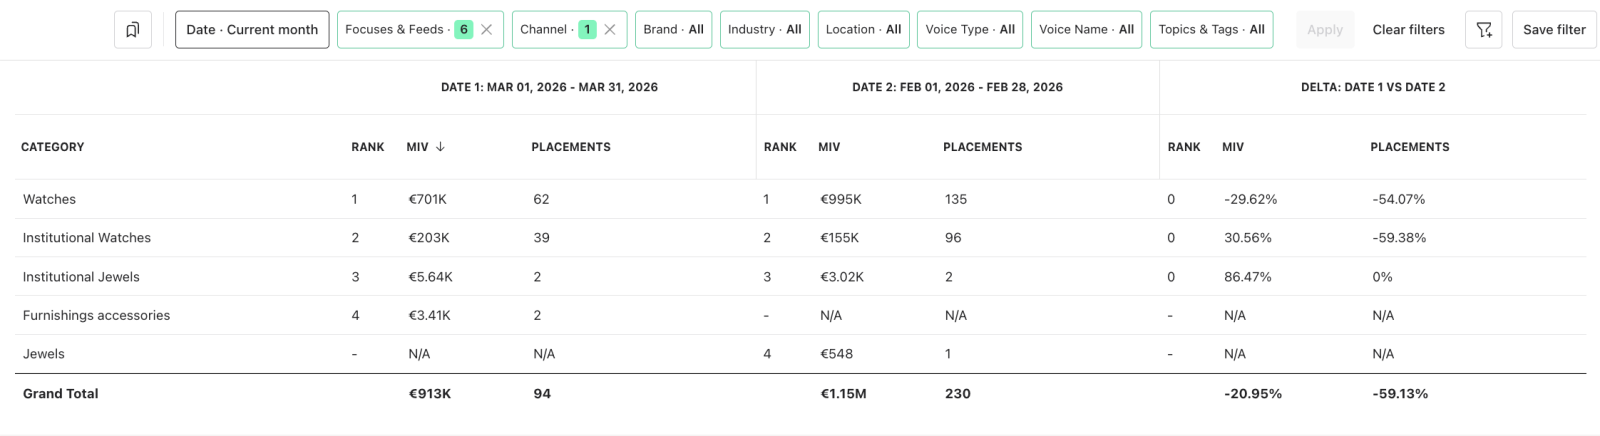Click the €5.64K MIV value
1600x436 pixels.
431,277
